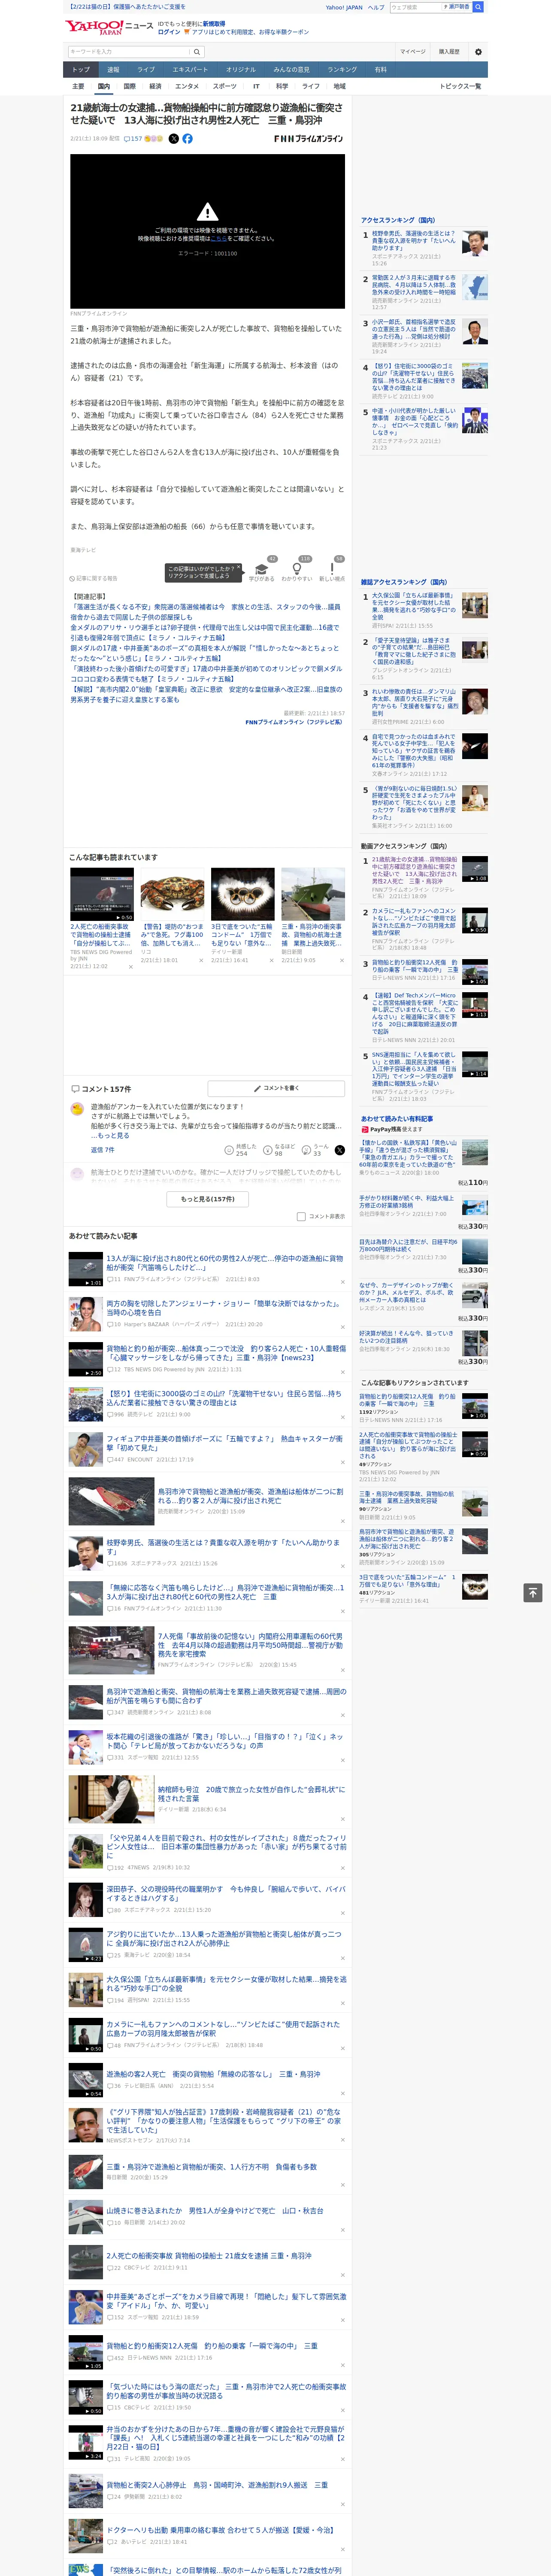Open comment count 157 near article date
Viewport: 551px width, 2576px height.
133,139
